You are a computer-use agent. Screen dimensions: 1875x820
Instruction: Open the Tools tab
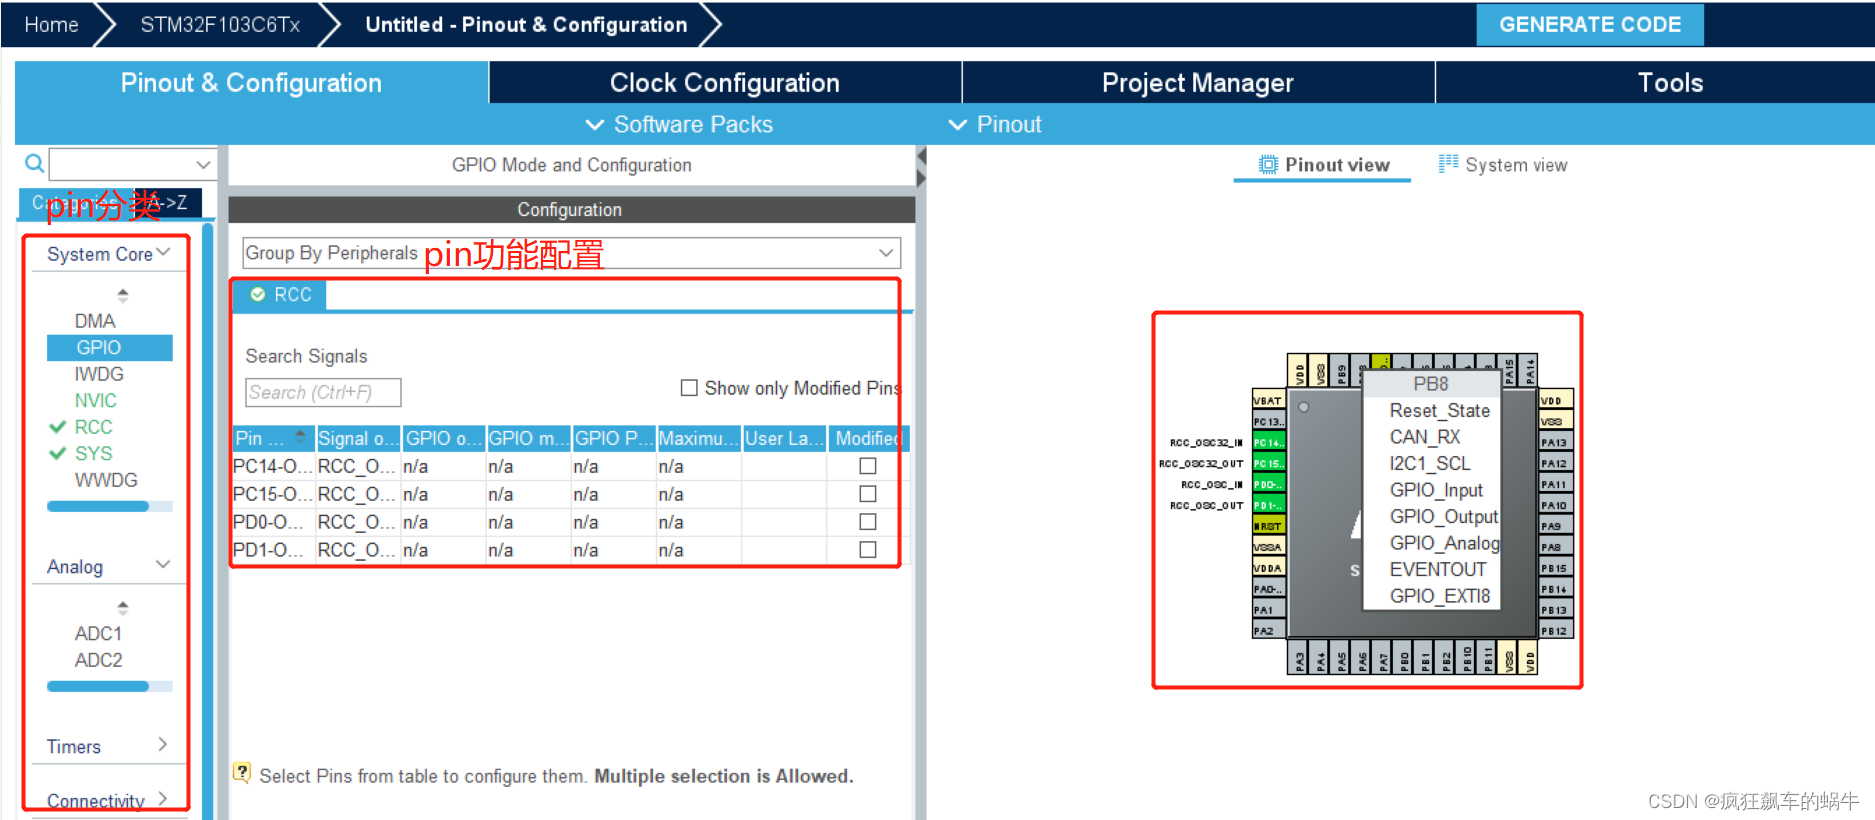1670,83
